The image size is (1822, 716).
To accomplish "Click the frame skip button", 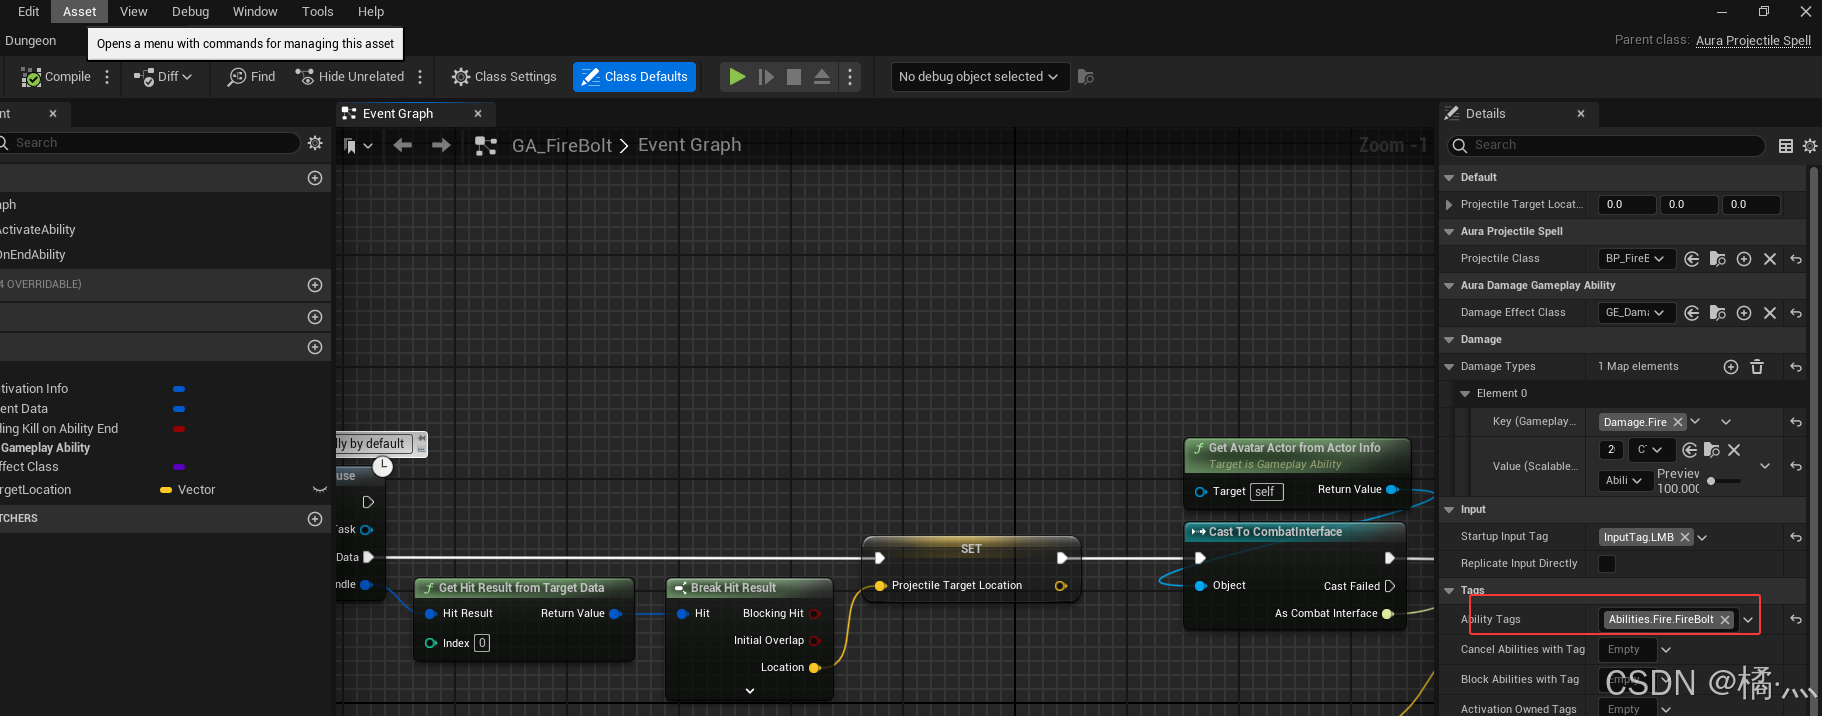I will pyautogui.click(x=766, y=77).
